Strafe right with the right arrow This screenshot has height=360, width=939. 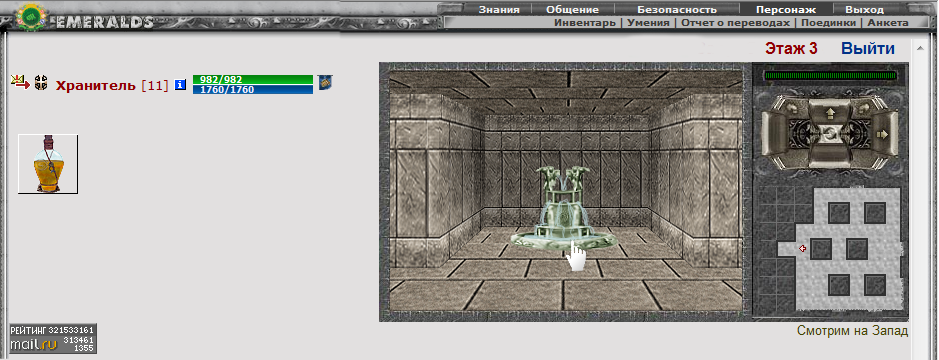(882, 134)
